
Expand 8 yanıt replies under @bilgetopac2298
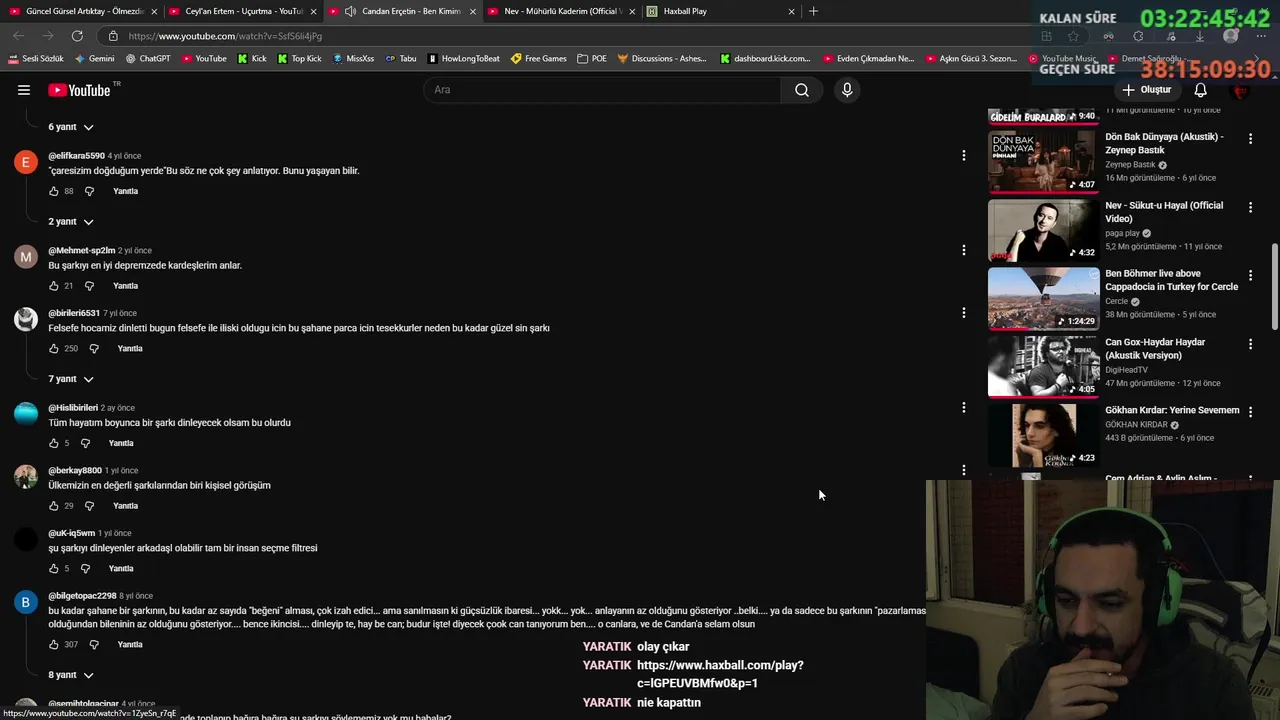71,675
